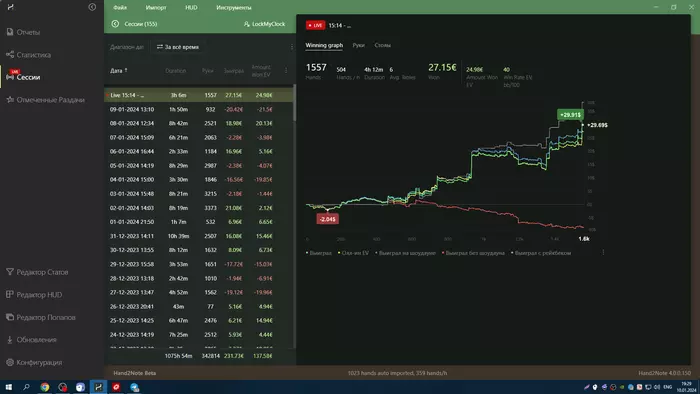
Task: Open the three-dot menu beside graph legend
Action: coord(603,253)
